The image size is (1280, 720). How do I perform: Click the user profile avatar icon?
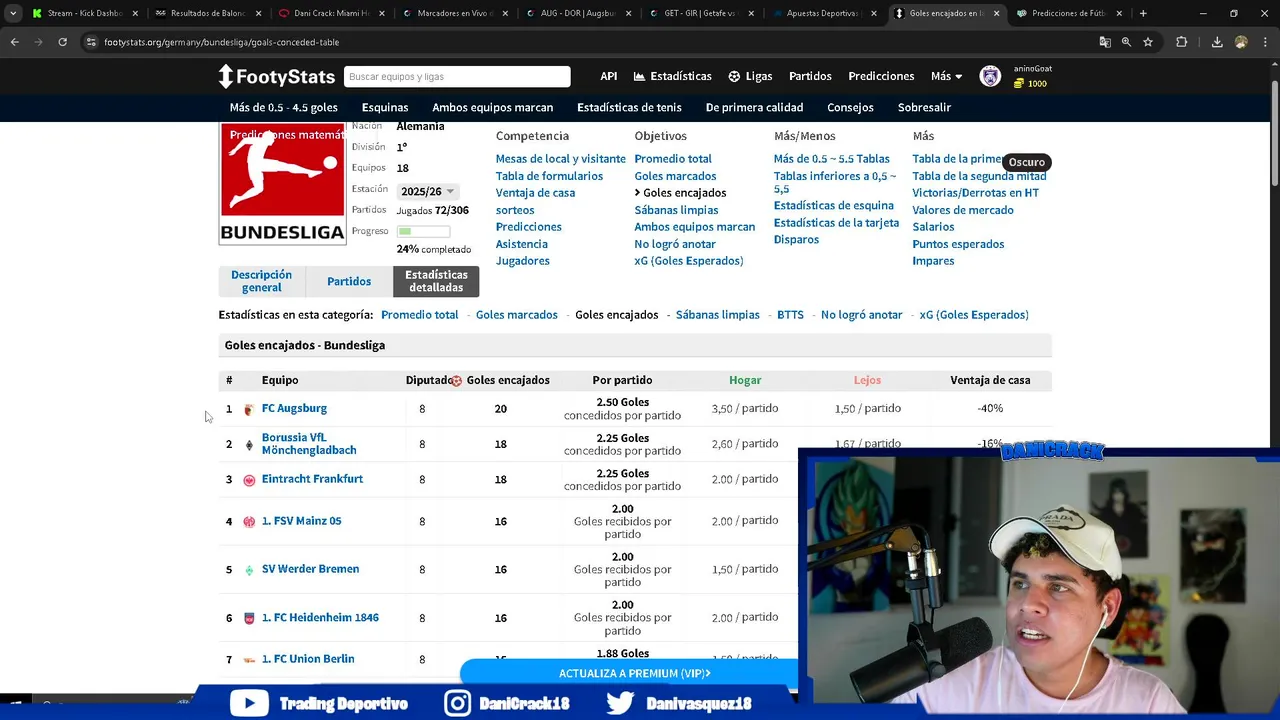990,77
